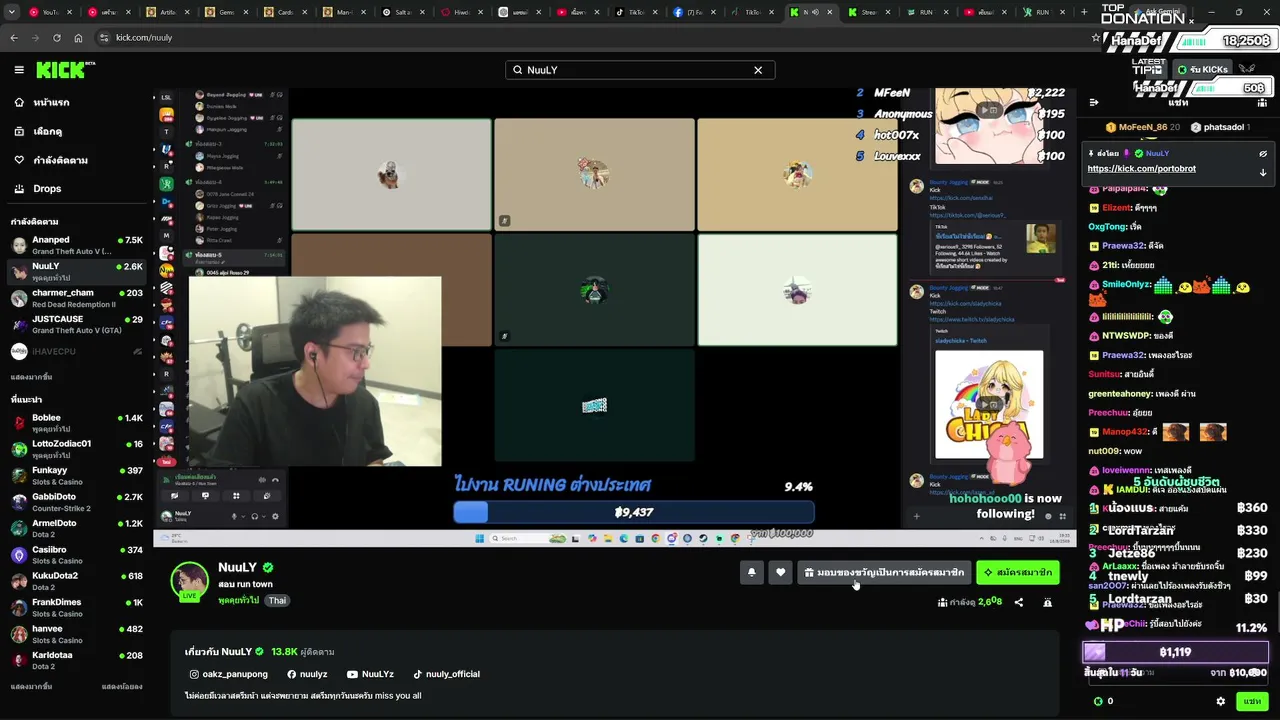
Task: Open the report icon beside share
Action: coord(1047,603)
